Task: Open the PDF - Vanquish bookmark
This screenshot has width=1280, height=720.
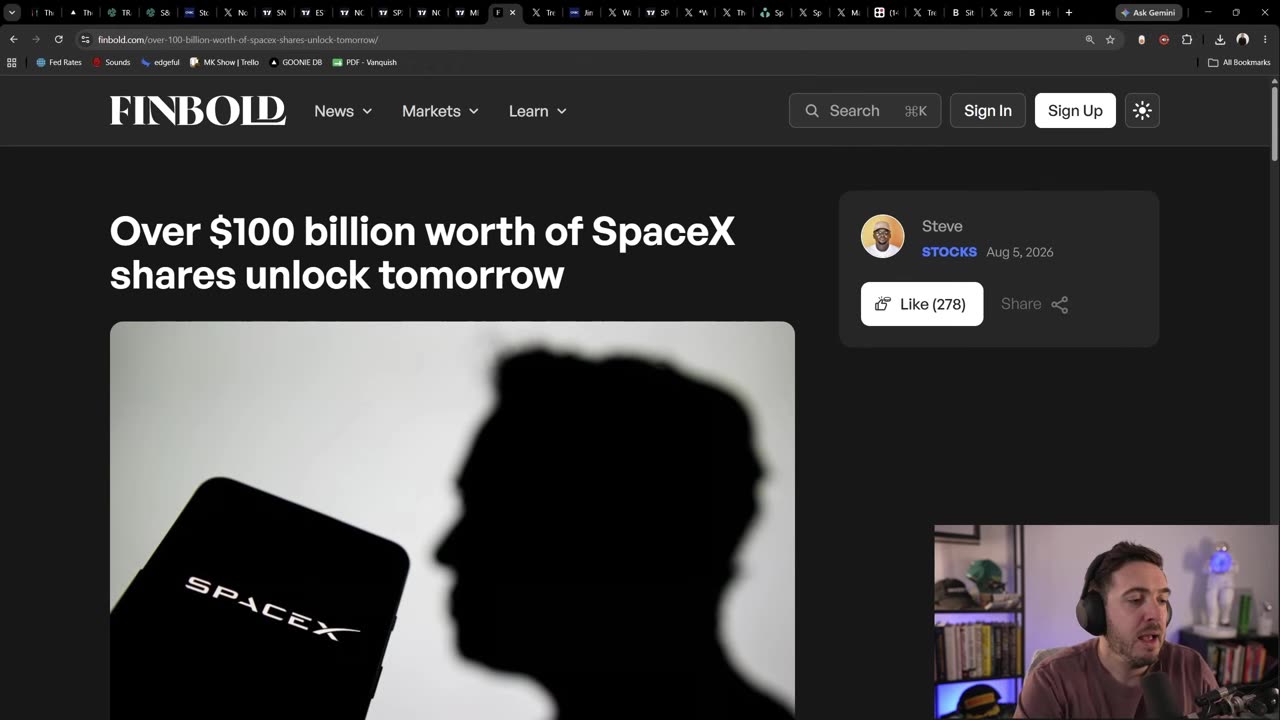Action: [x=364, y=62]
